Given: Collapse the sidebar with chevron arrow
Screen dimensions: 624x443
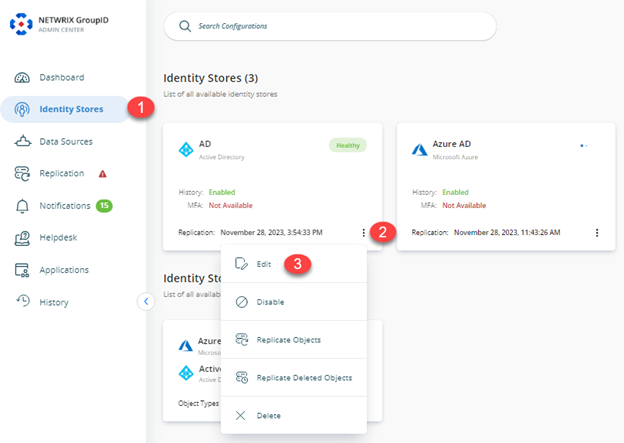Looking at the screenshot, I should click(145, 300).
